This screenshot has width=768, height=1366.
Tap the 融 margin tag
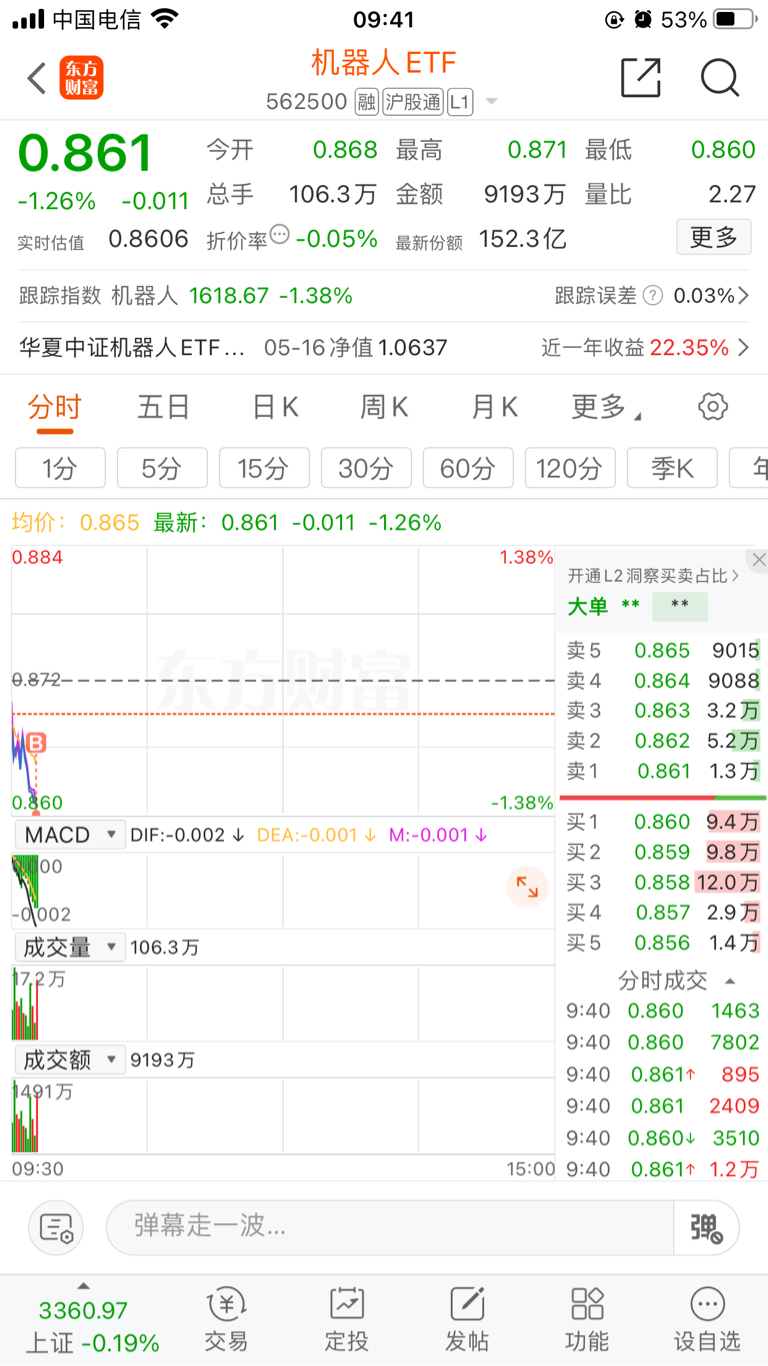coord(367,102)
